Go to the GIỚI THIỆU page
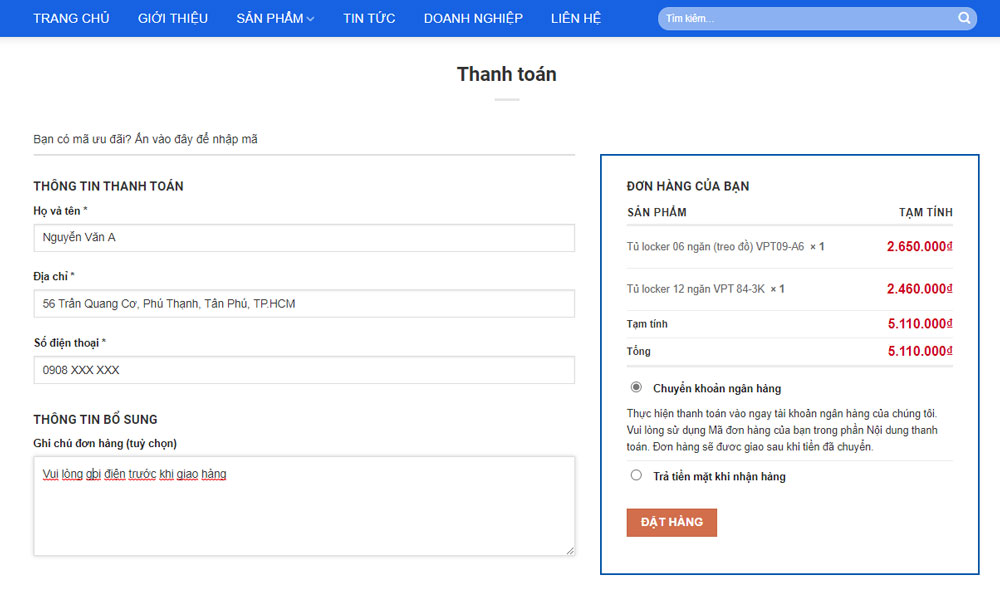 click(173, 18)
